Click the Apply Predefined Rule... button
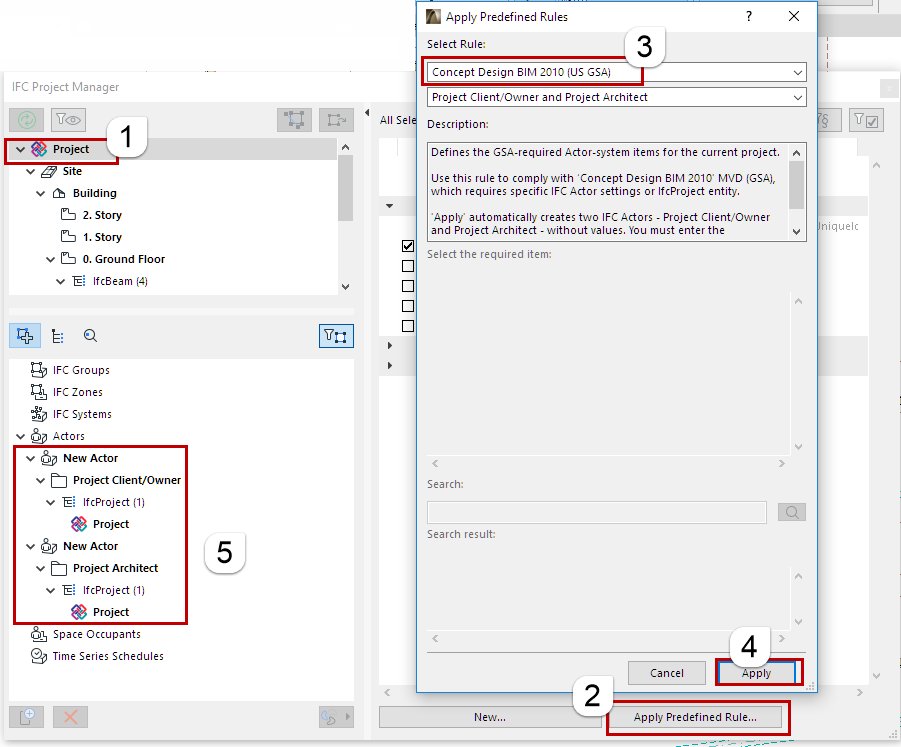 pyautogui.click(x=695, y=717)
